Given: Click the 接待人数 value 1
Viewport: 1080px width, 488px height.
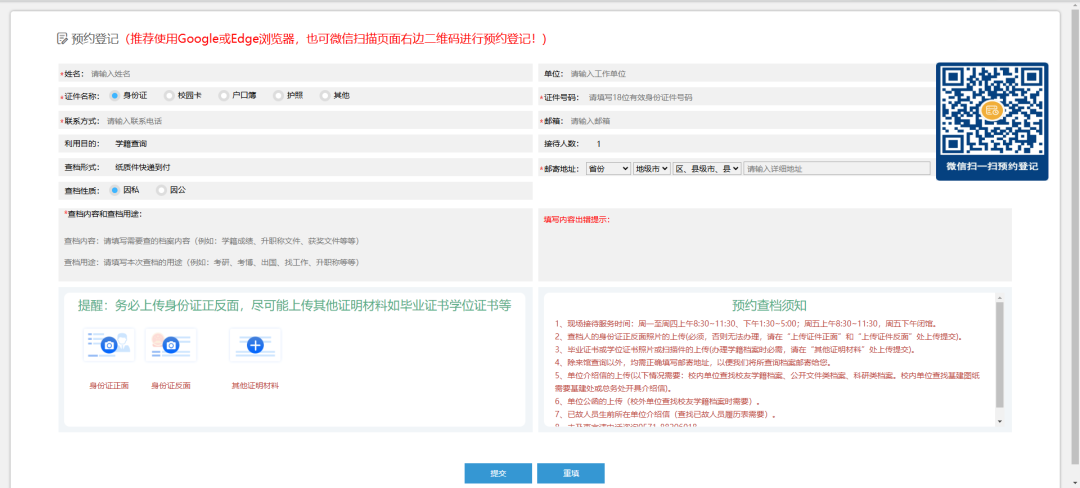Looking at the screenshot, I should [x=599, y=144].
